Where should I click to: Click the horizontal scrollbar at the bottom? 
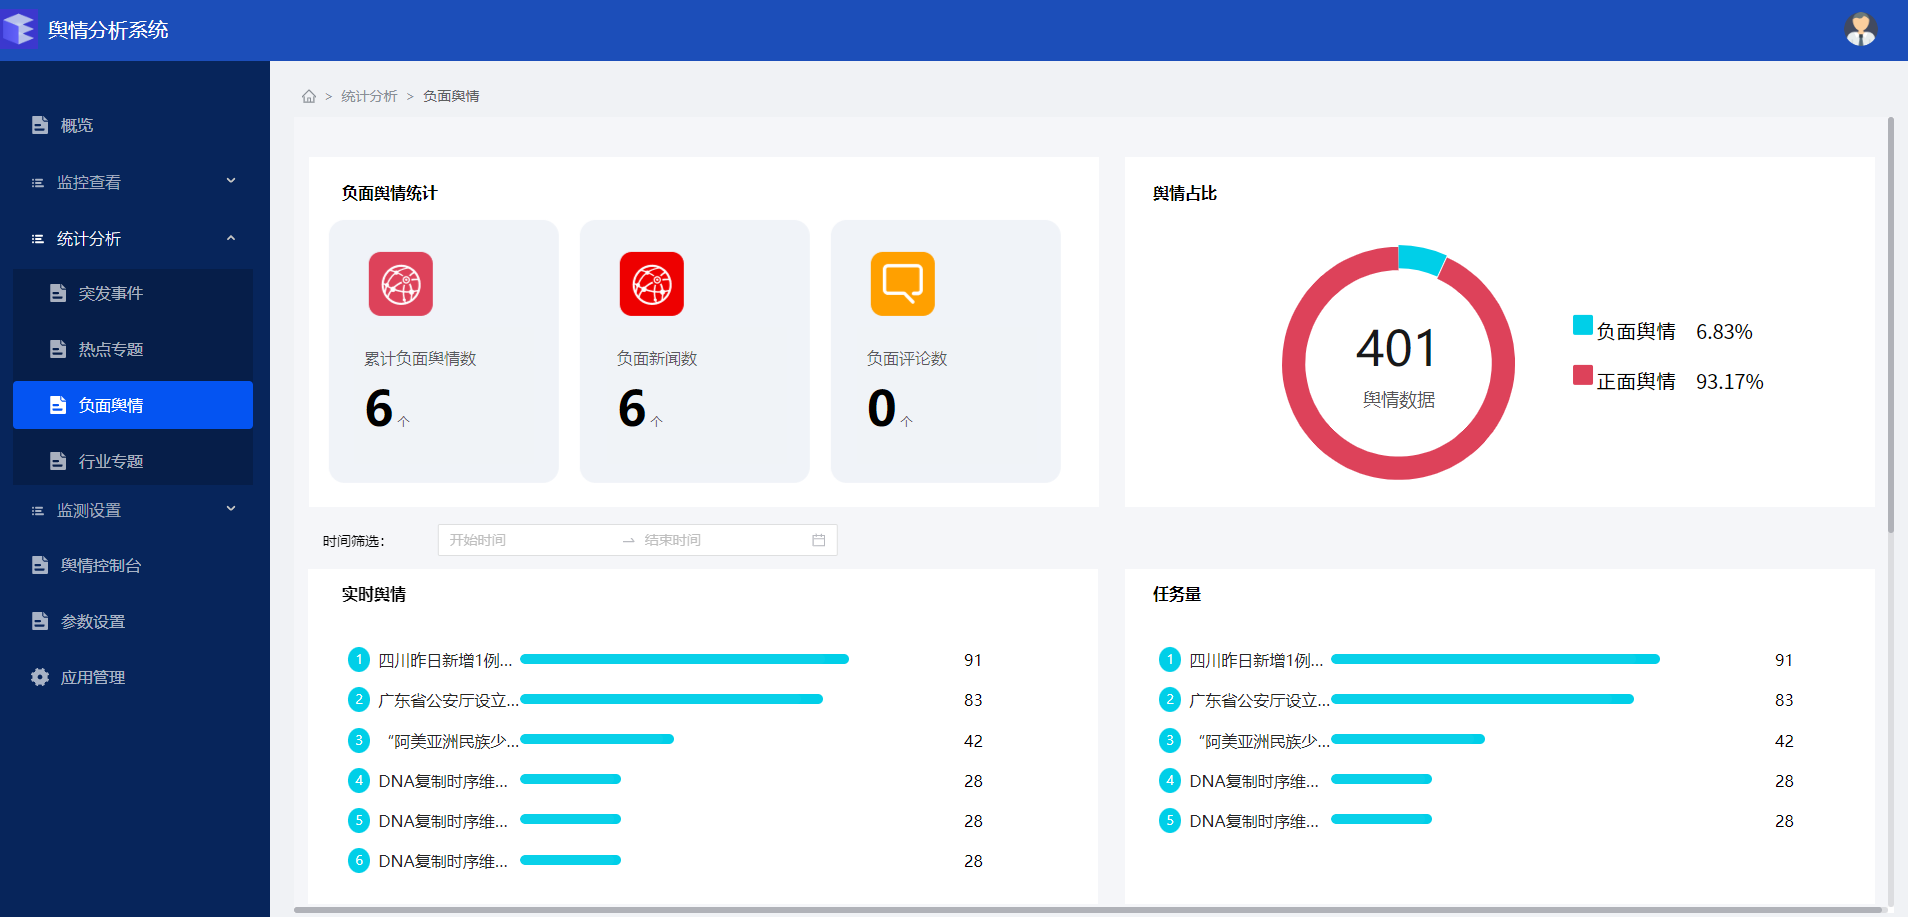(x=1087, y=910)
